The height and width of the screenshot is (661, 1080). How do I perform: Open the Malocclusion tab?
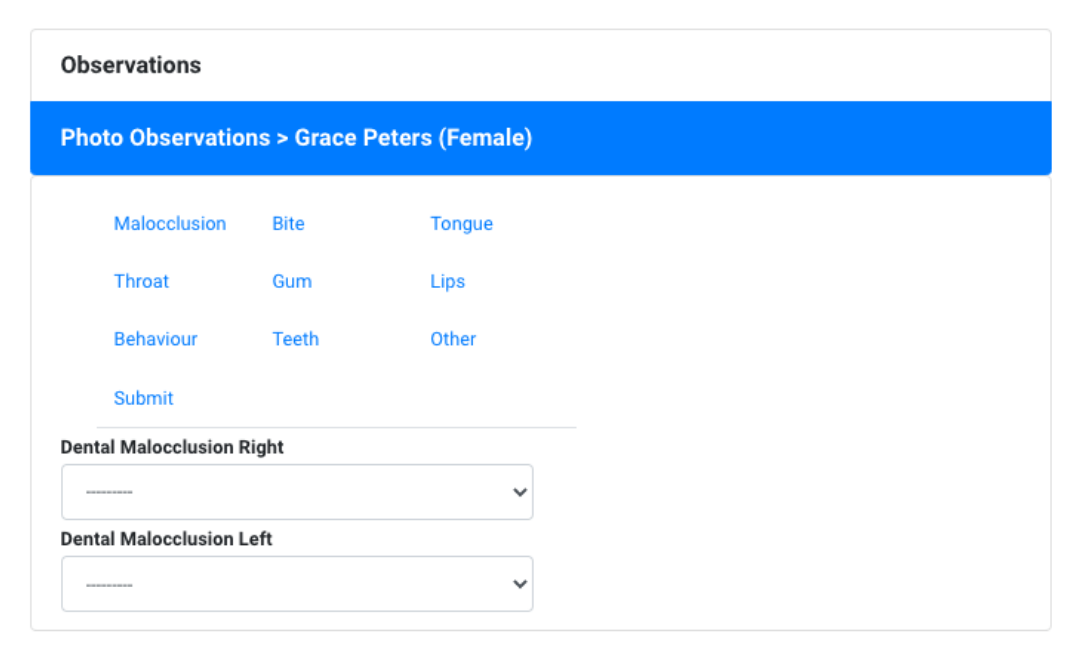click(x=170, y=224)
